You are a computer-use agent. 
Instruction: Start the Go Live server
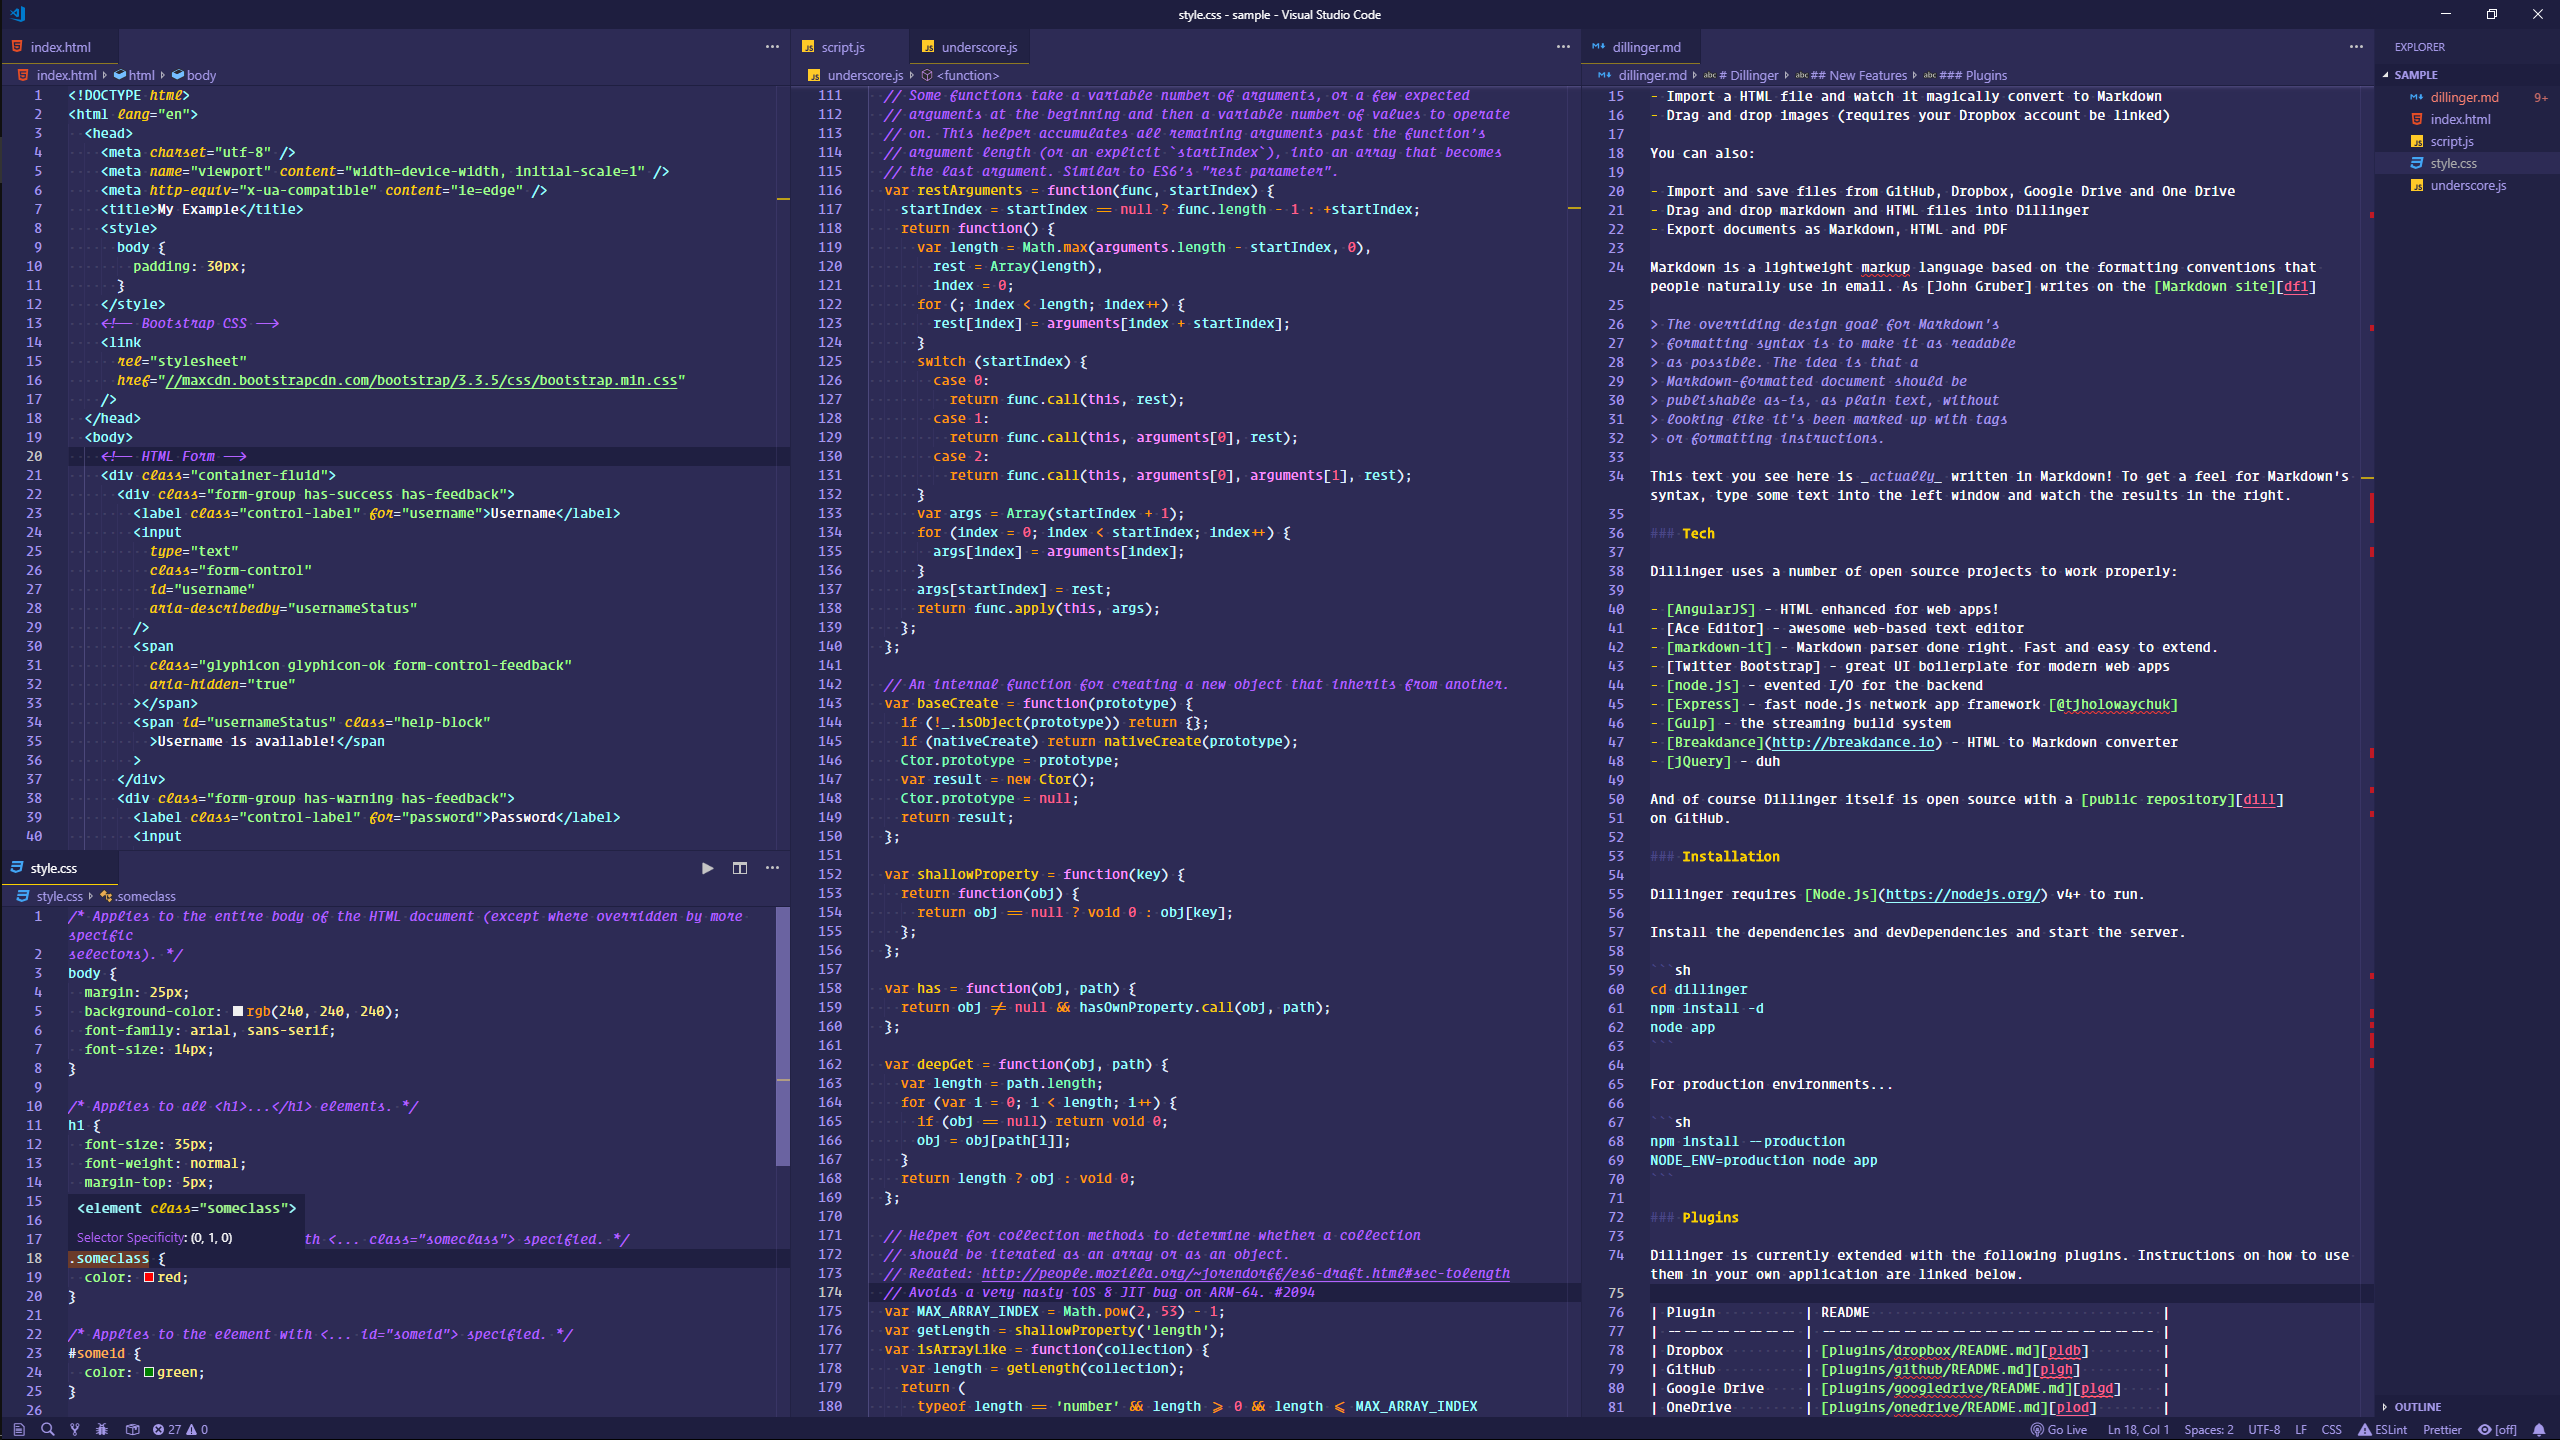click(x=2059, y=1430)
